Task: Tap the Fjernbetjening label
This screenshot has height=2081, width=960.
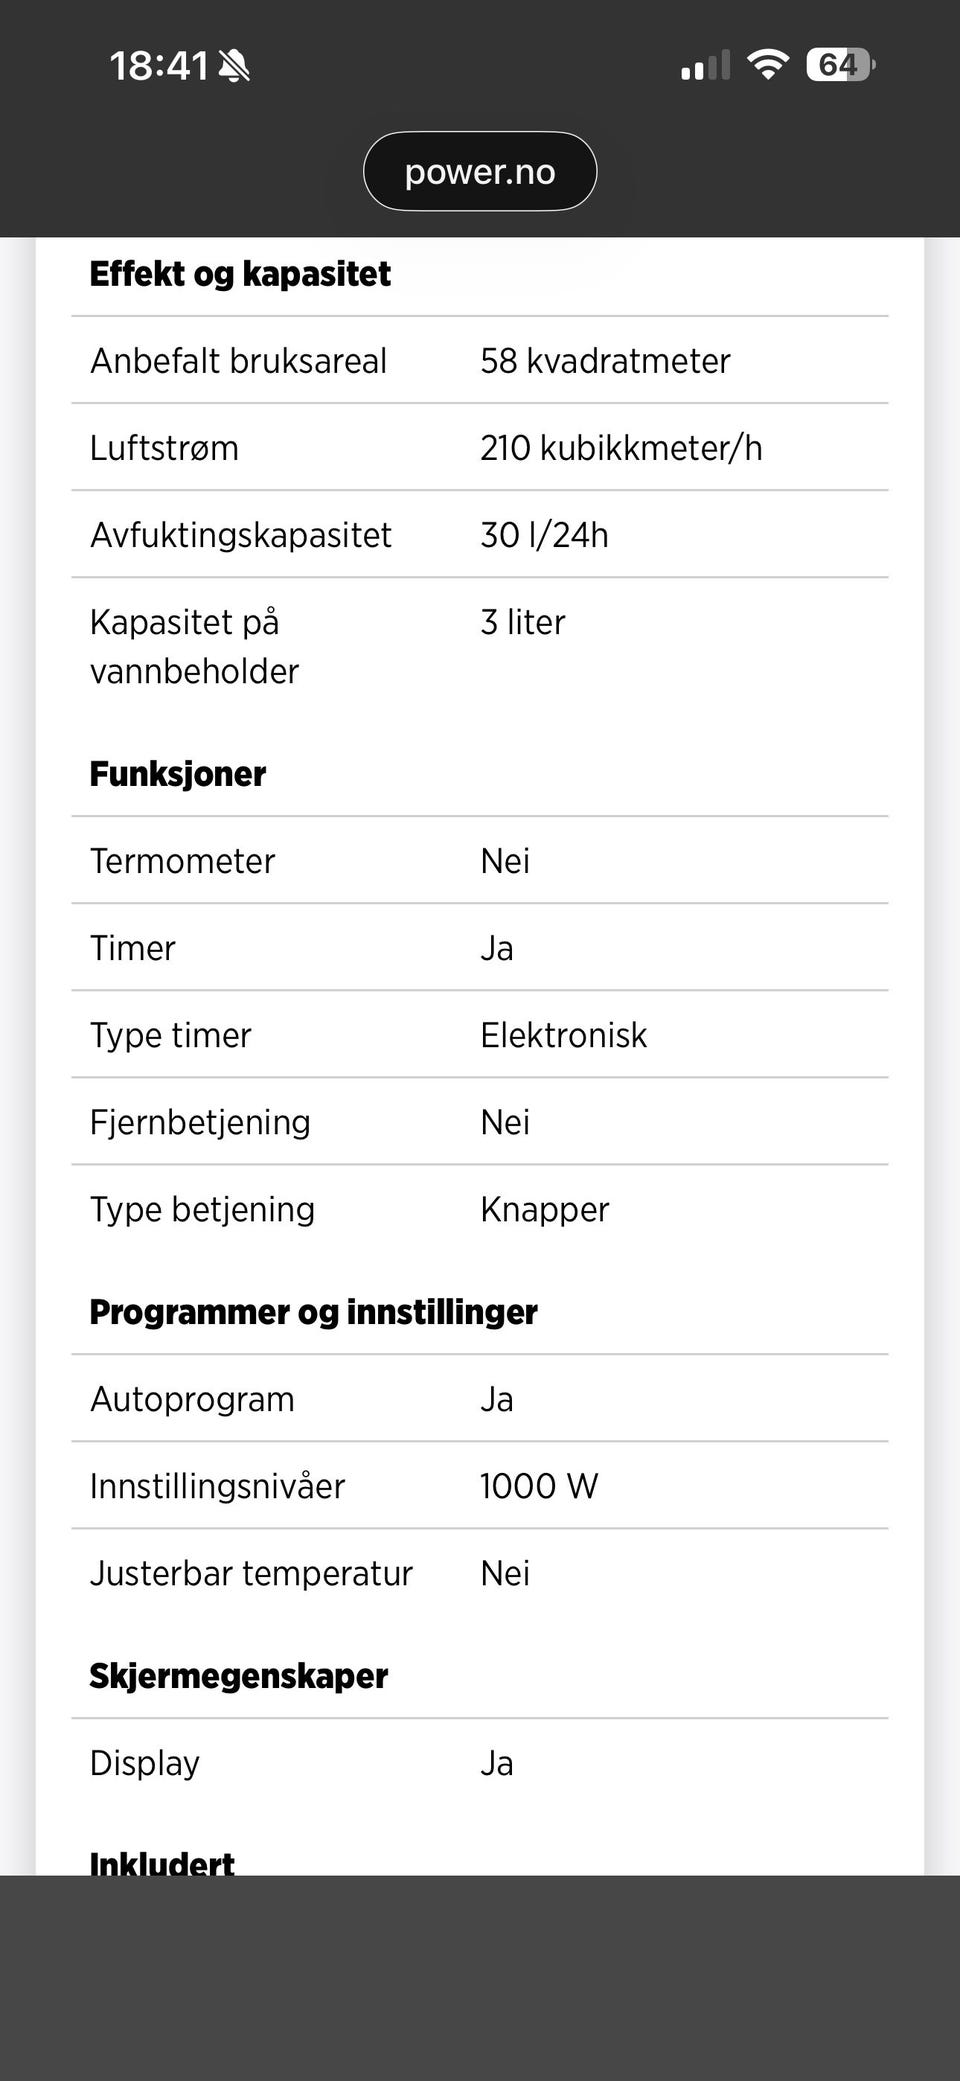Action: [200, 1122]
